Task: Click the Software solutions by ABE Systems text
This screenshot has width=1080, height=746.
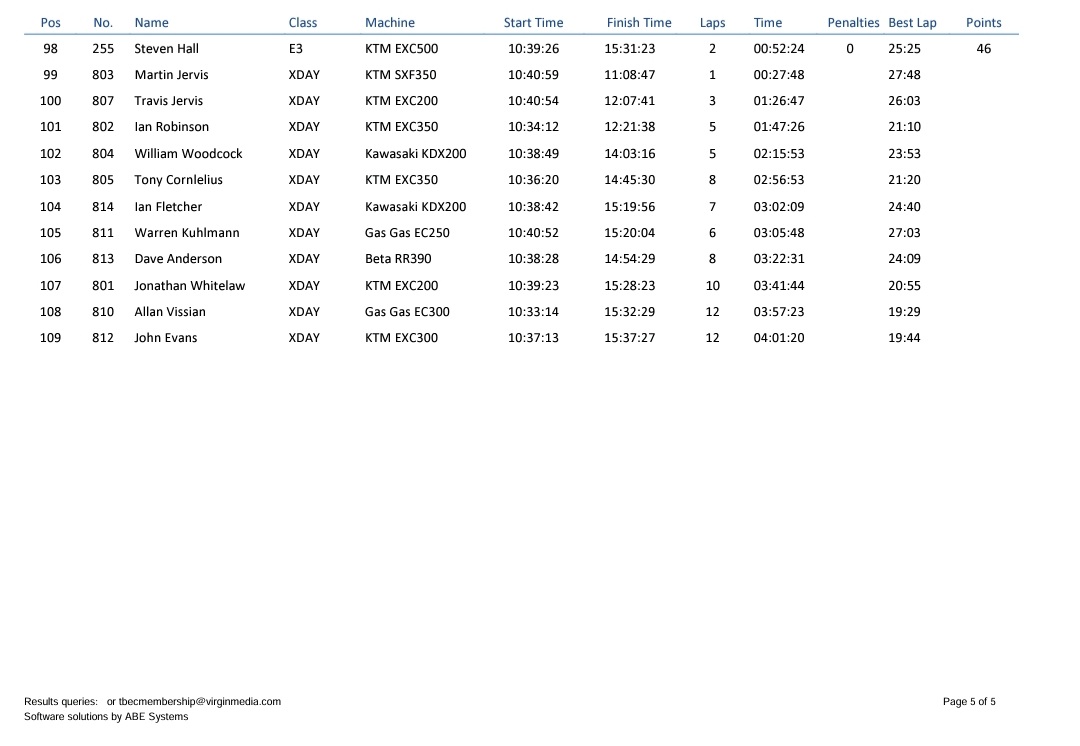Action: [x=106, y=717]
